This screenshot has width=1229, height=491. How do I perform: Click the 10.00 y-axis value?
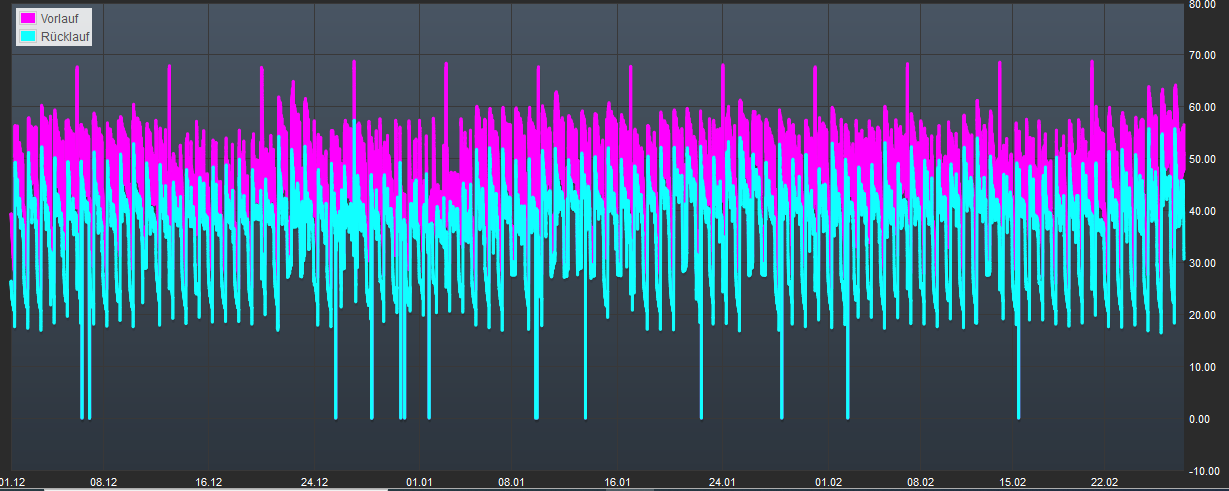pos(1201,367)
